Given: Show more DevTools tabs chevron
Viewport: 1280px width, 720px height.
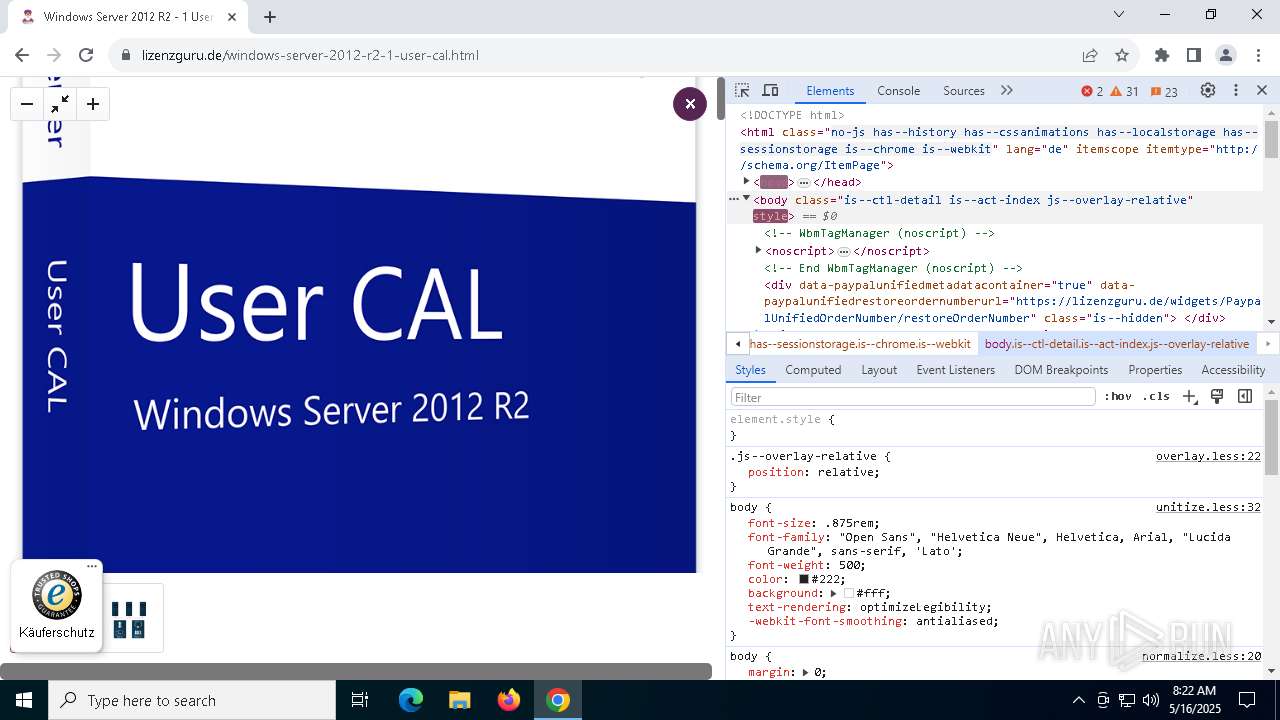Looking at the screenshot, I should (1007, 90).
